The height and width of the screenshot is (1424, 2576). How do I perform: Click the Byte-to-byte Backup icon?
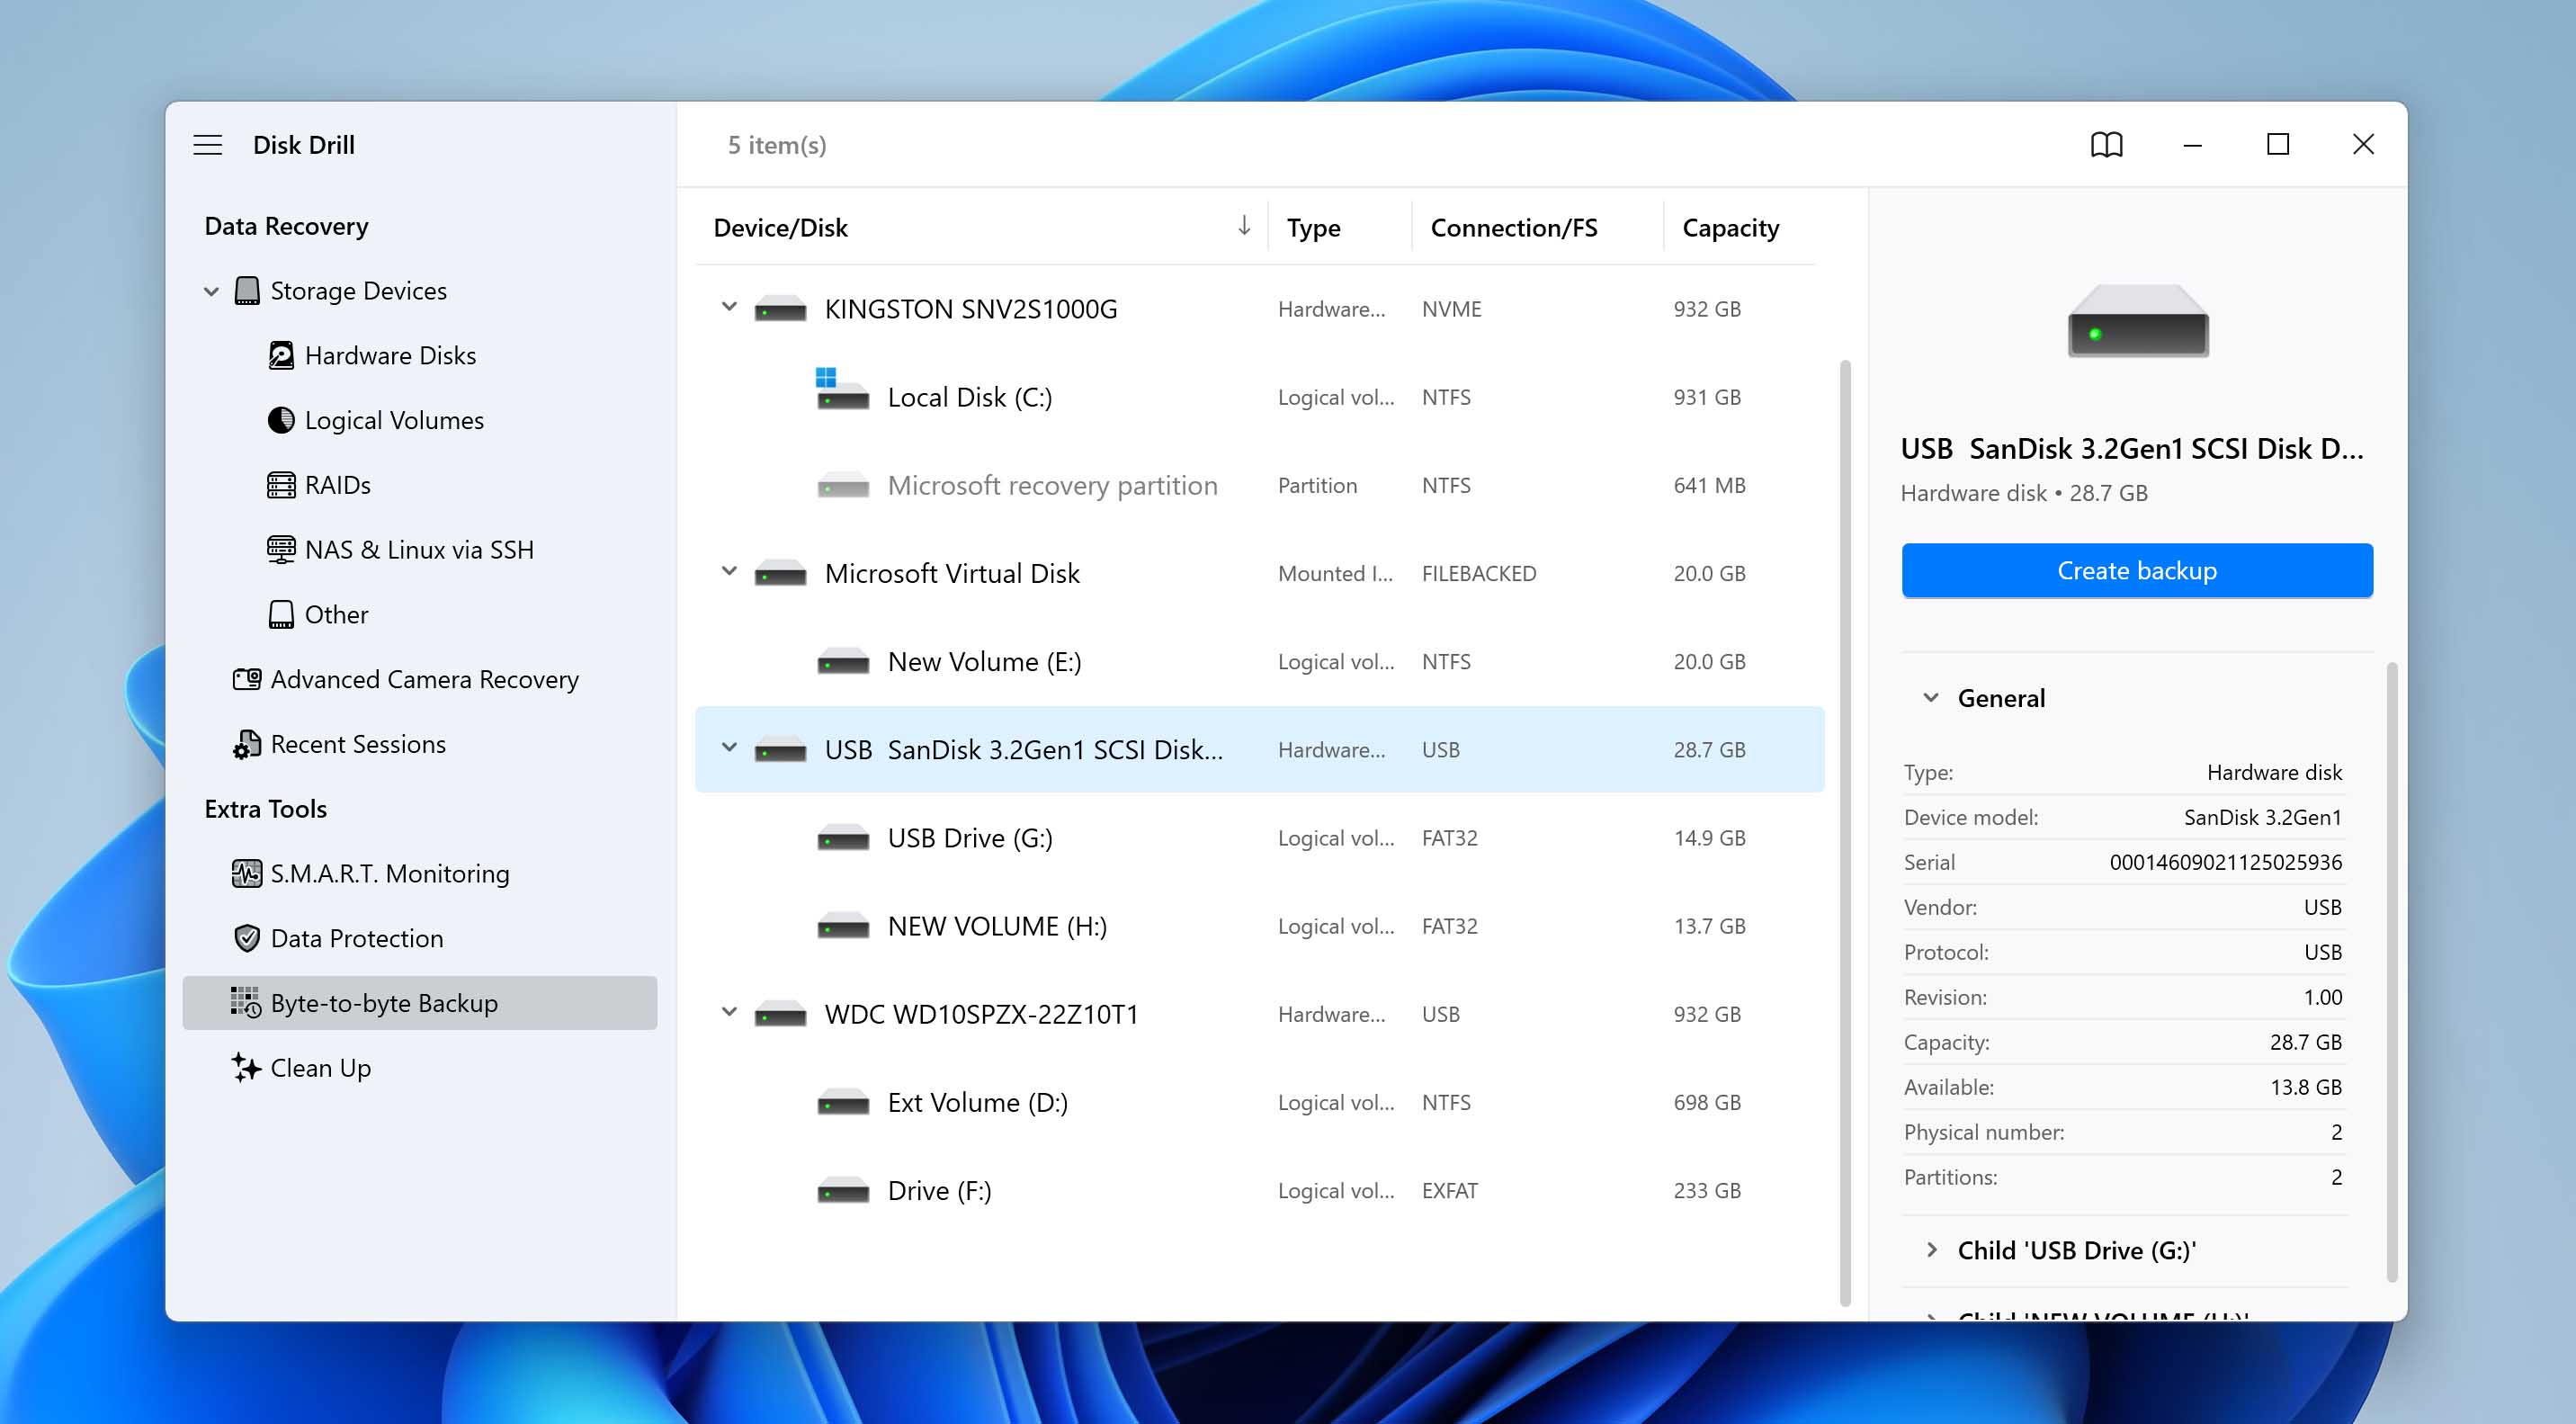(247, 1002)
